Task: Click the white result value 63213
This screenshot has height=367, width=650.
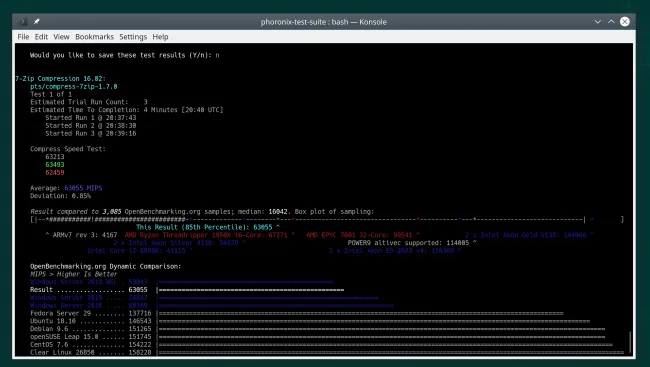Action: pyautogui.click(x=55, y=157)
